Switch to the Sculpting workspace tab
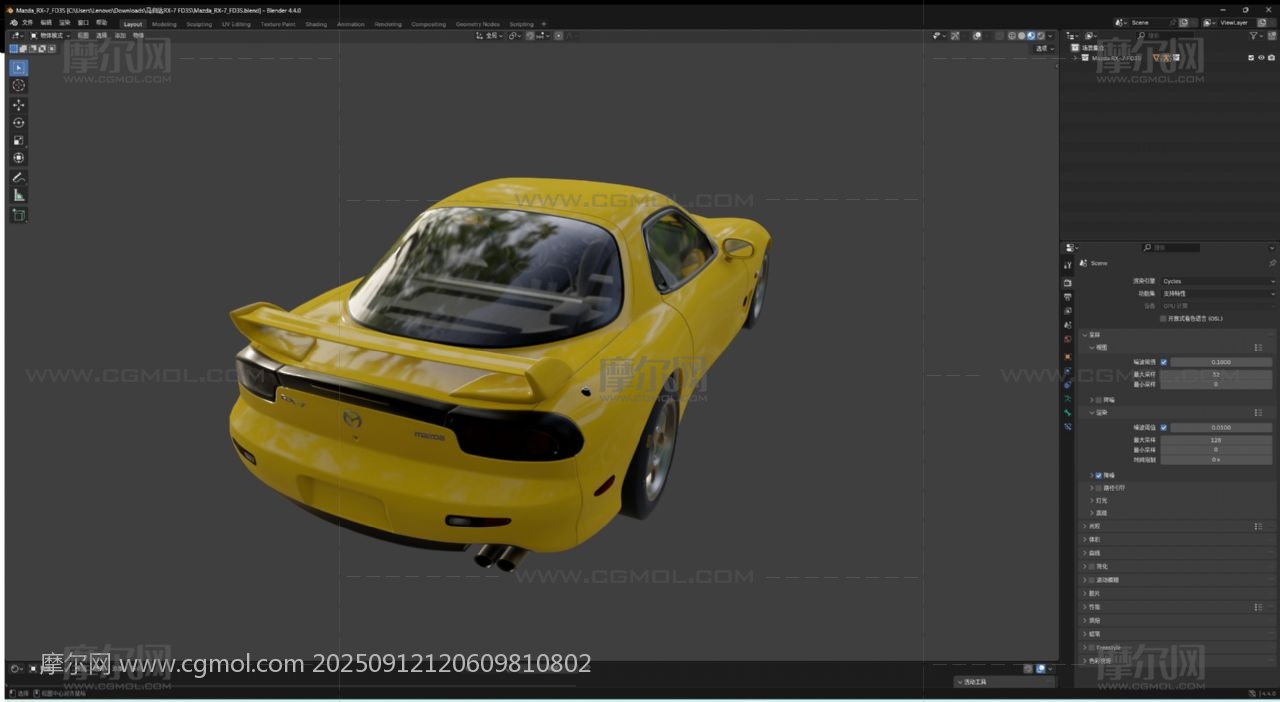This screenshot has width=1280, height=702. coord(199,24)
